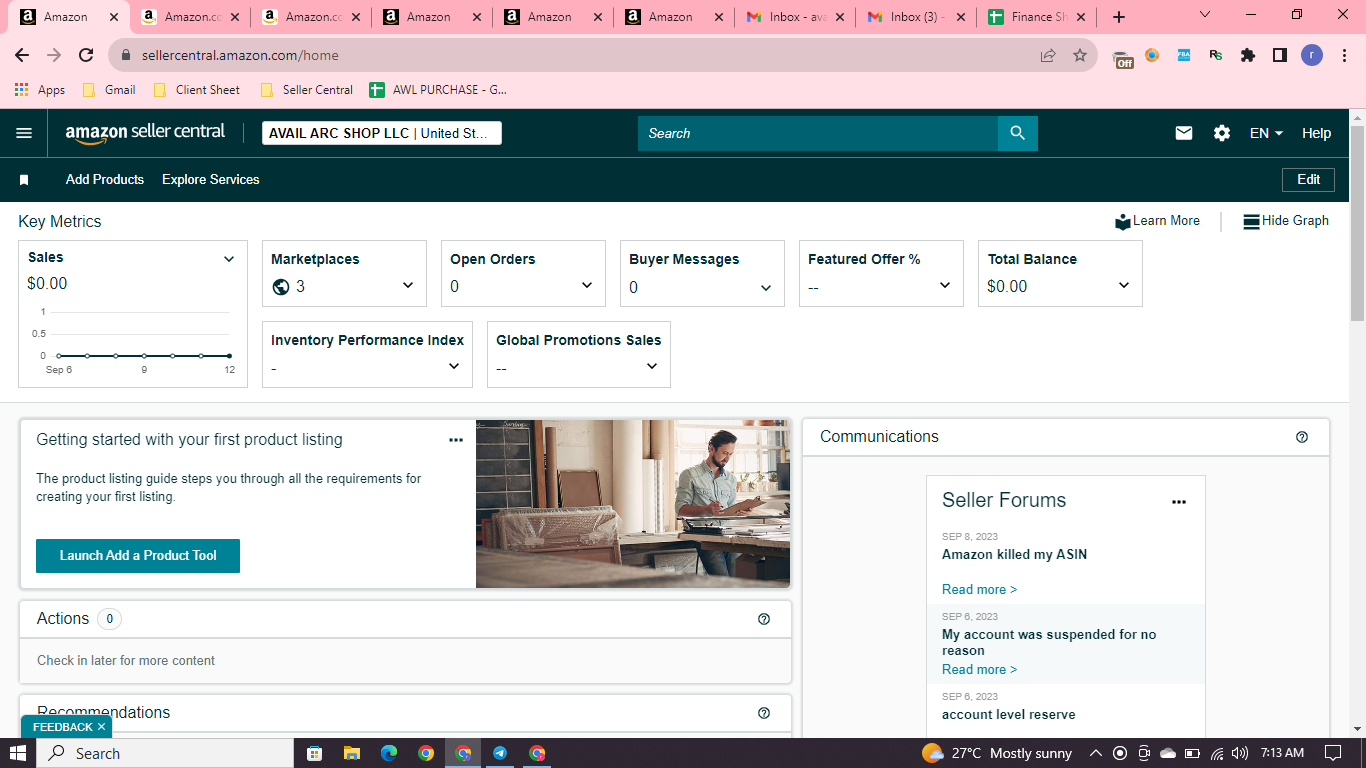Open Microsoft Edge from the taskbar

[x=389, y=753]
